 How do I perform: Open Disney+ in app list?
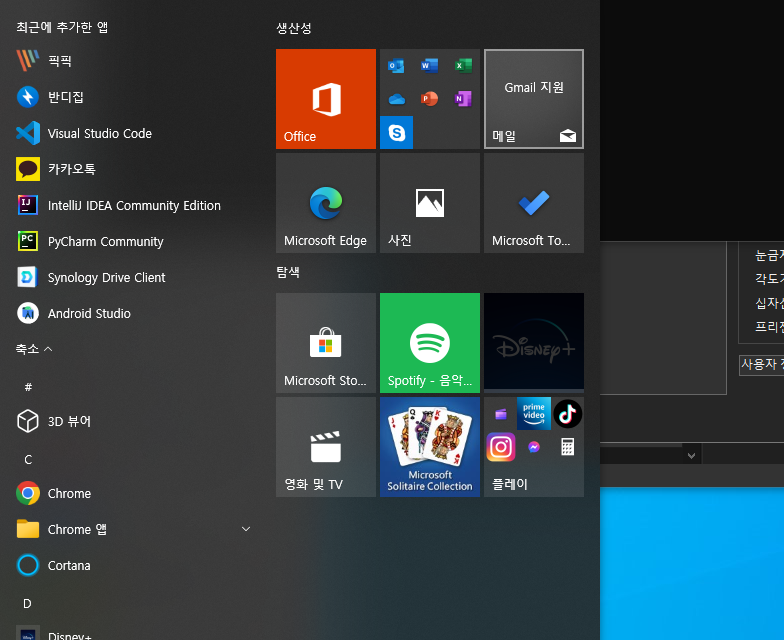[x=133, y=632]
